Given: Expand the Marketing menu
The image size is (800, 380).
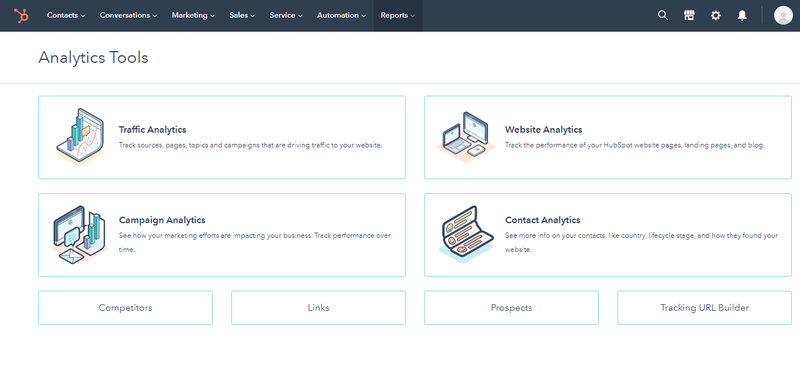Looking at the screenshot, I should [193, 15].
